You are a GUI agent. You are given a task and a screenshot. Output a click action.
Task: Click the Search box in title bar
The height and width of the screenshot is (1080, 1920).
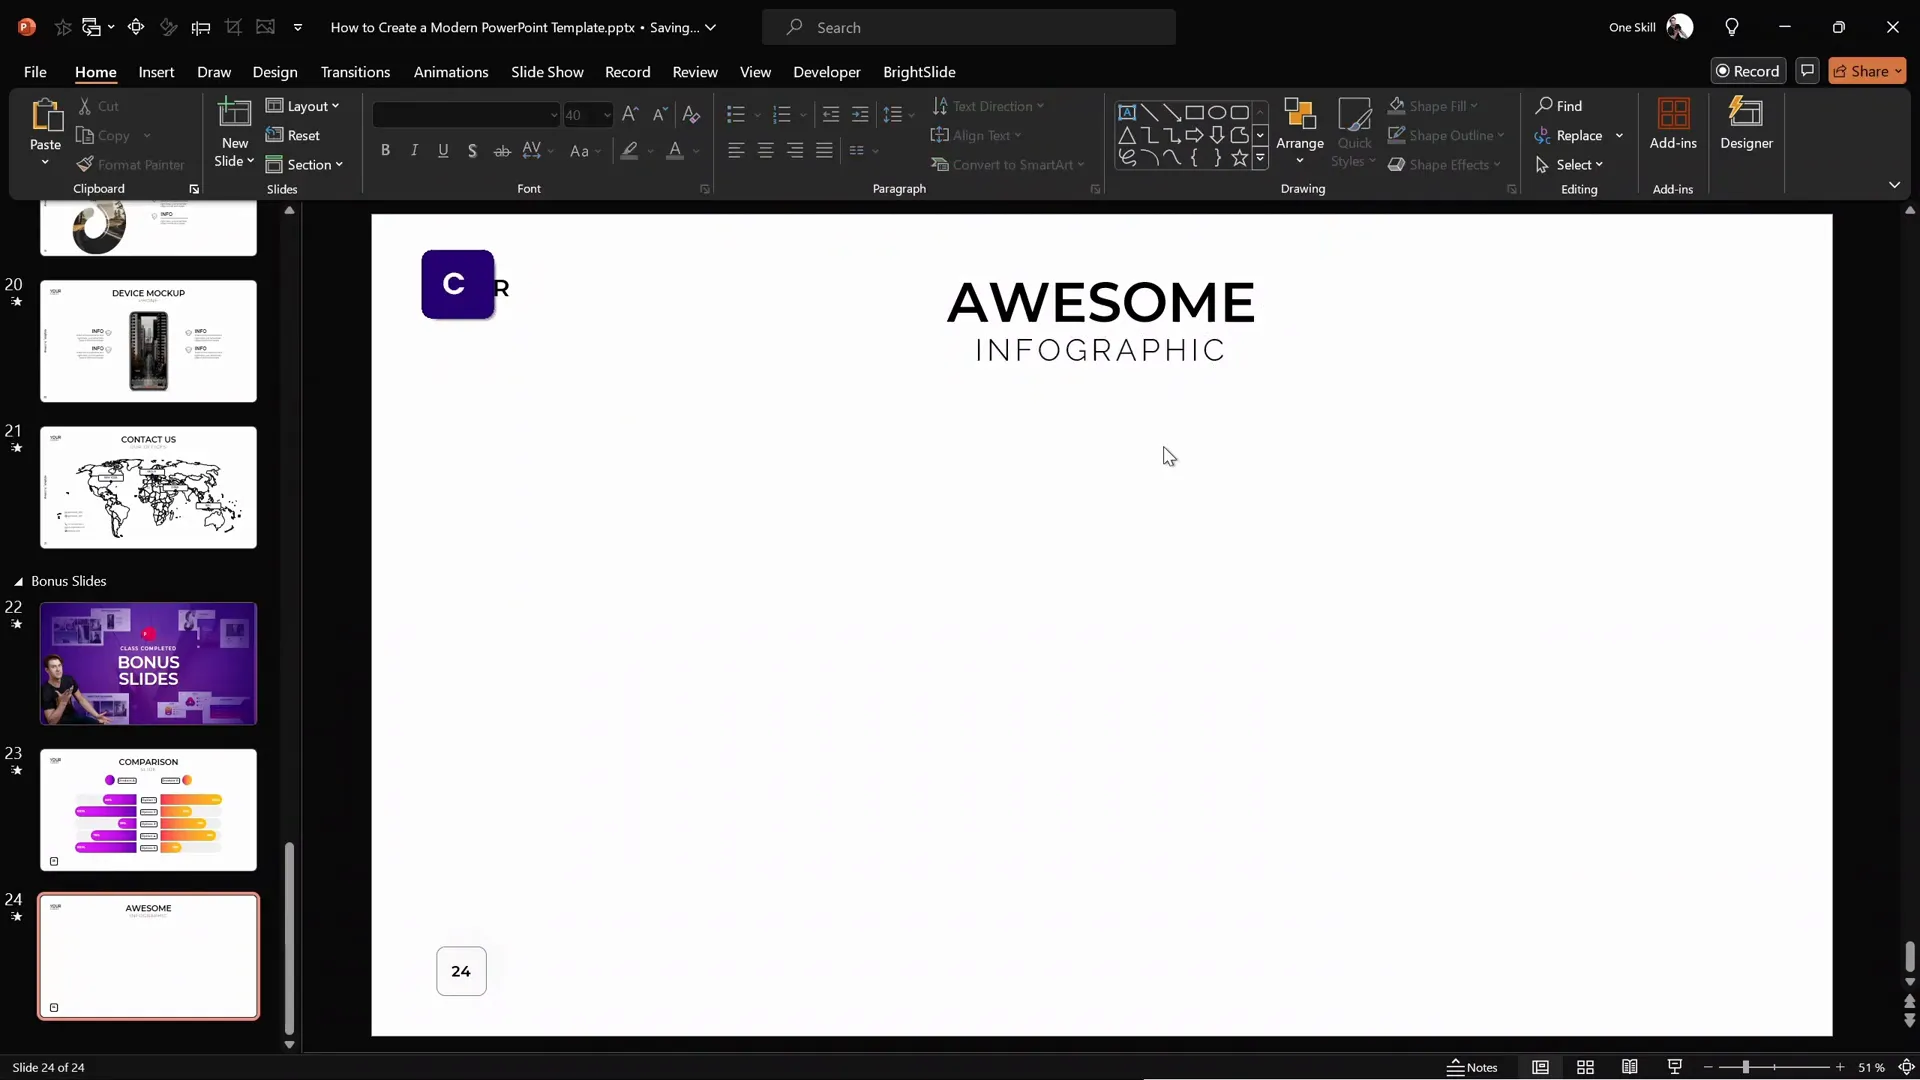click(968, 27)
